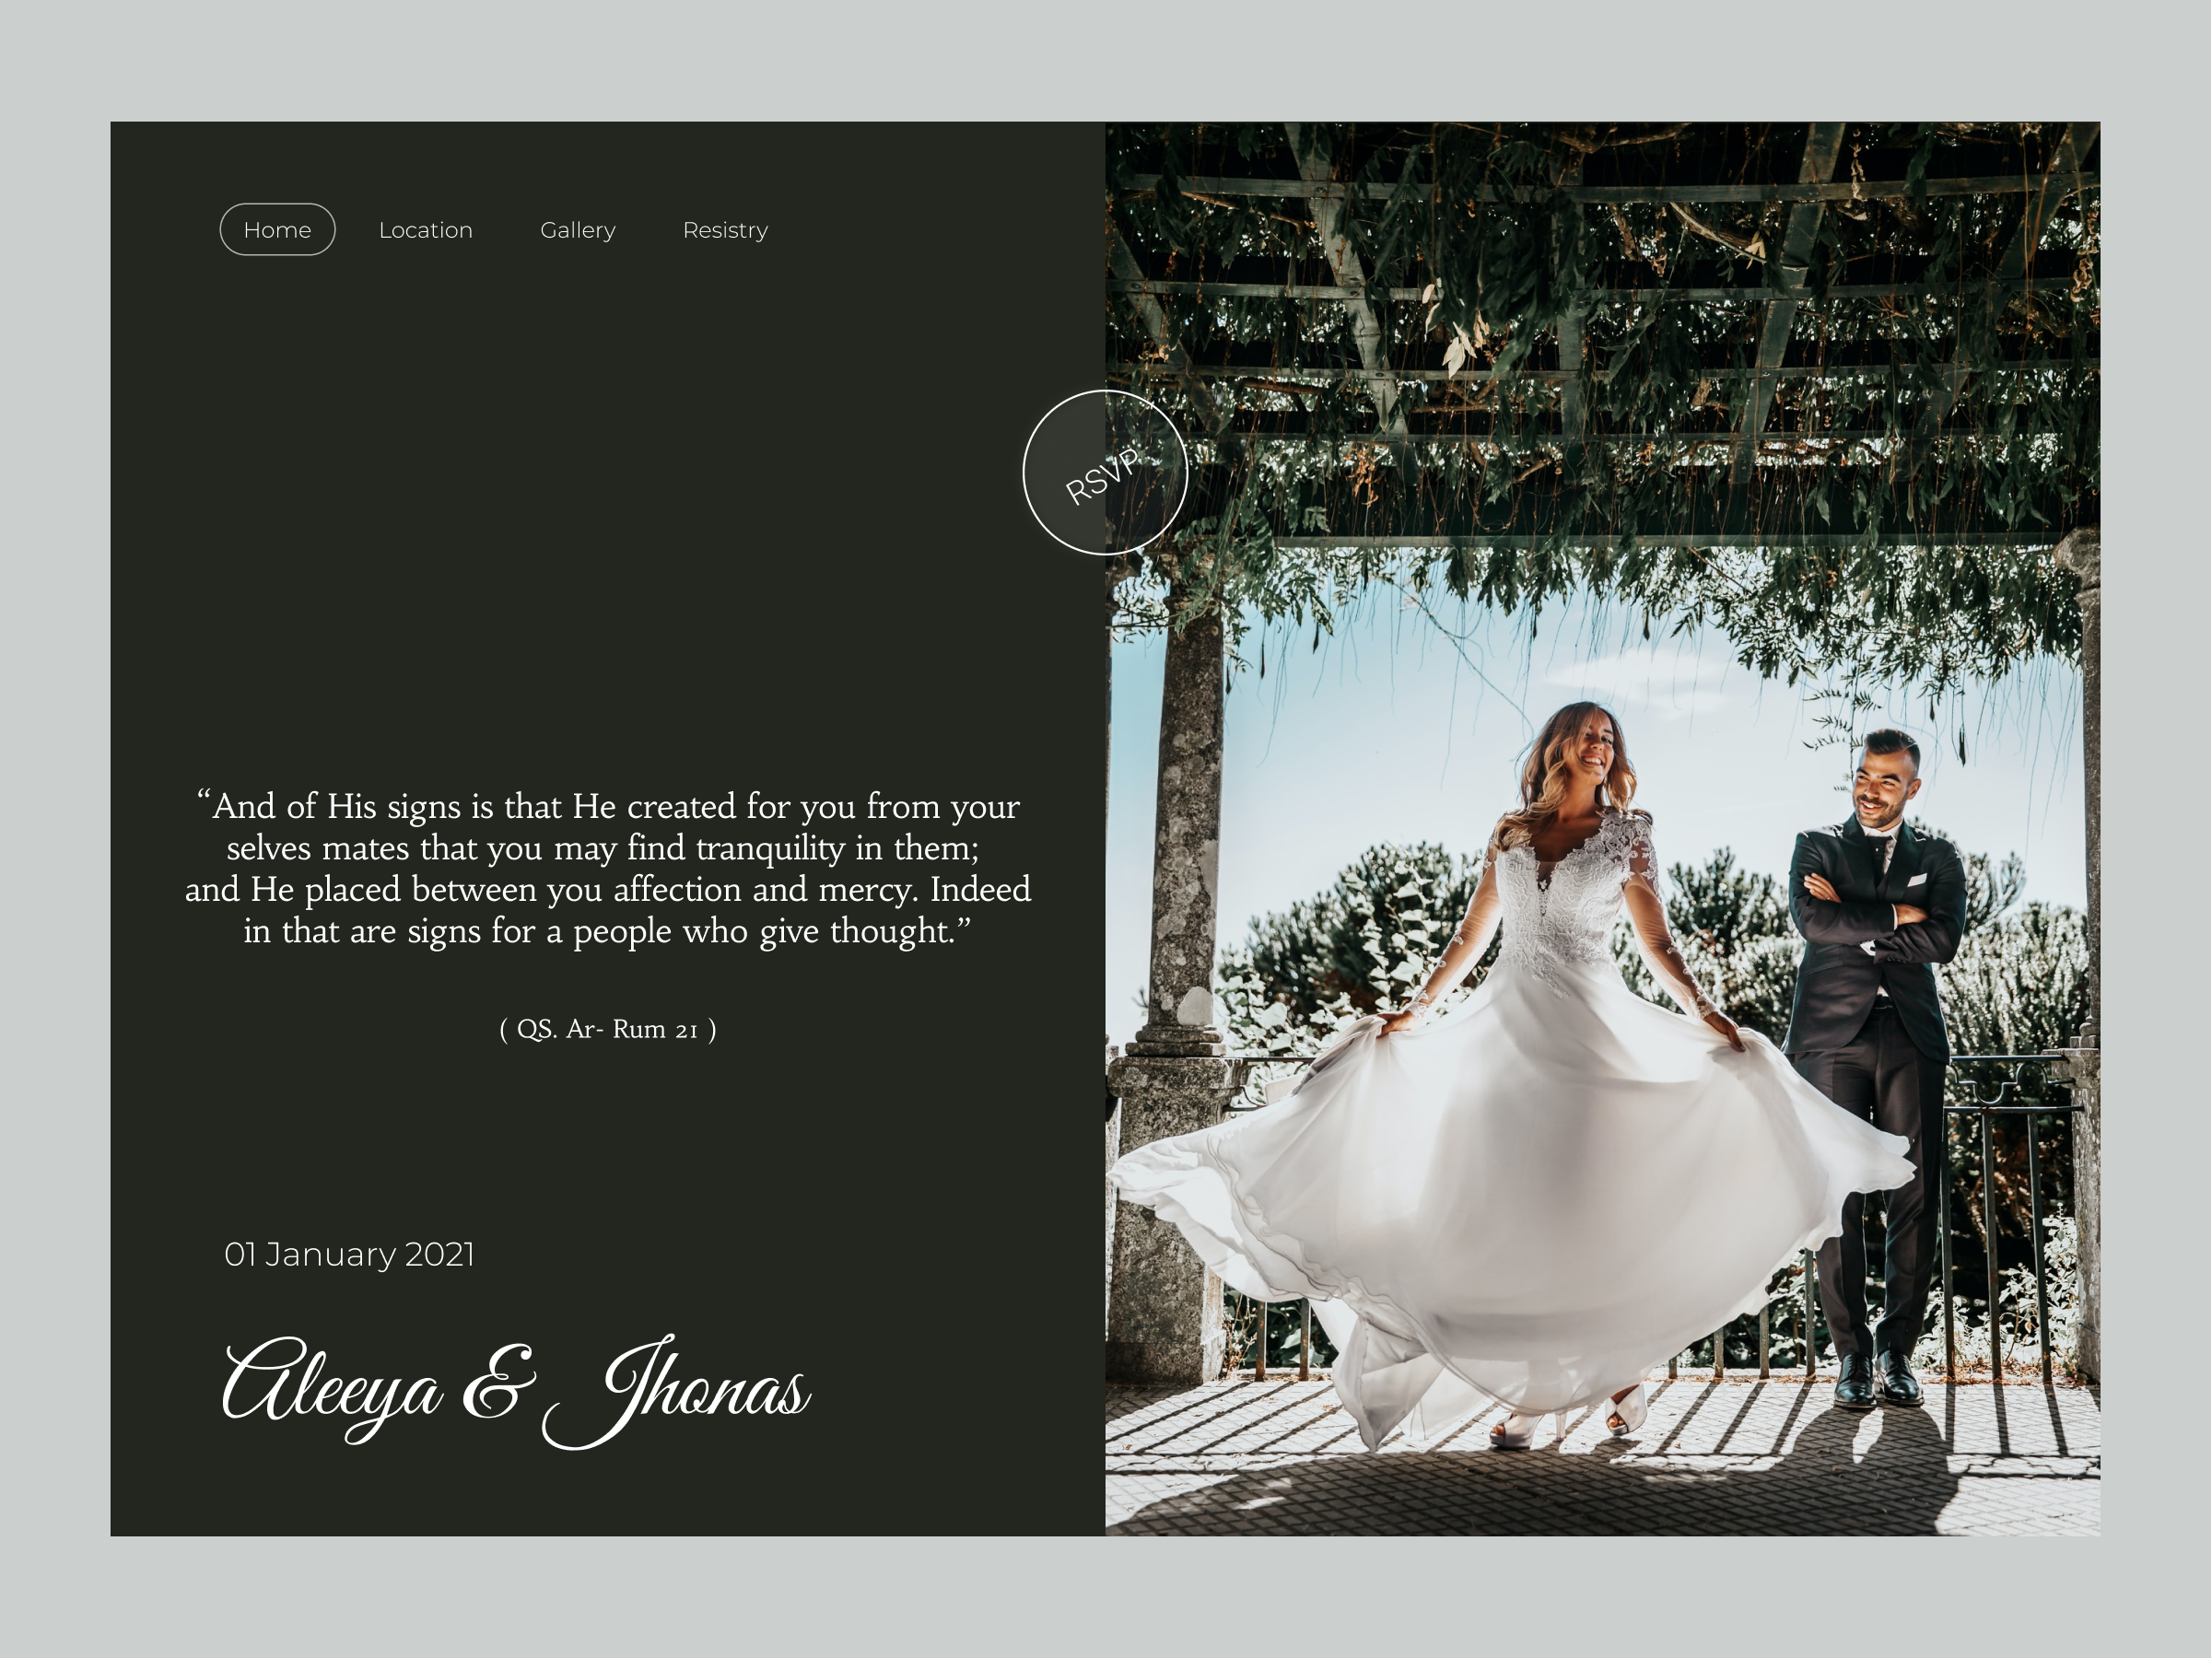The width and height of the screenshot is (2212, 1658).
Task: Click the quote starting "And of His signs"
Action: (608, 868)
